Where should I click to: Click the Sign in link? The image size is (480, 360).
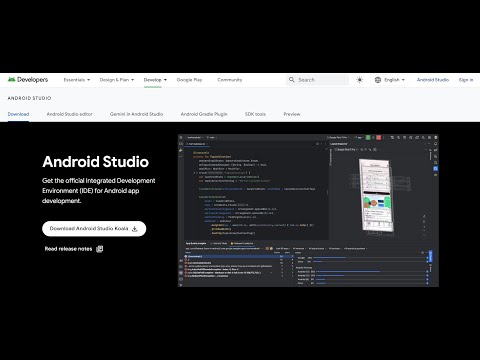pos(466,80)
